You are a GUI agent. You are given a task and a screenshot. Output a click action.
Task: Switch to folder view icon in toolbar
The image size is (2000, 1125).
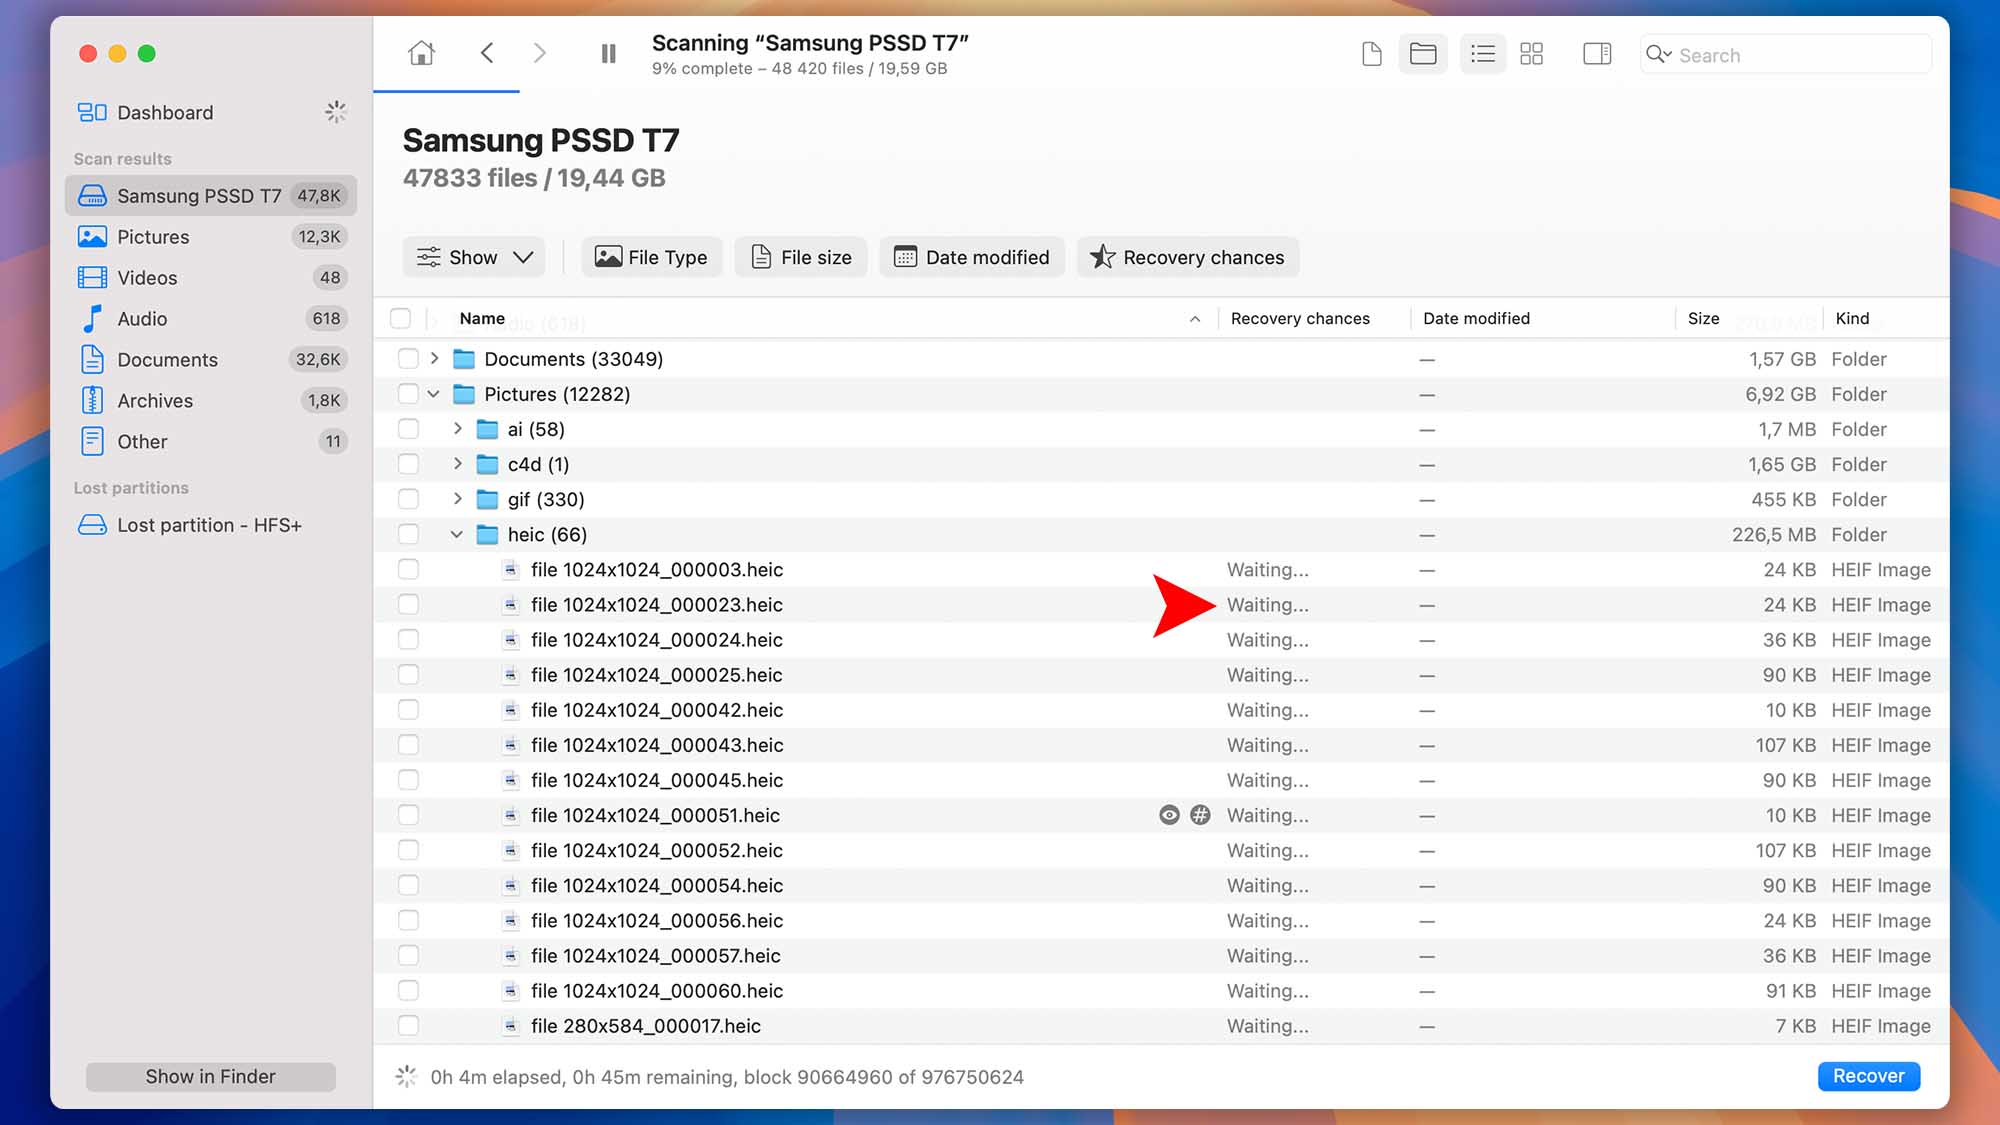coord(1423,54)
